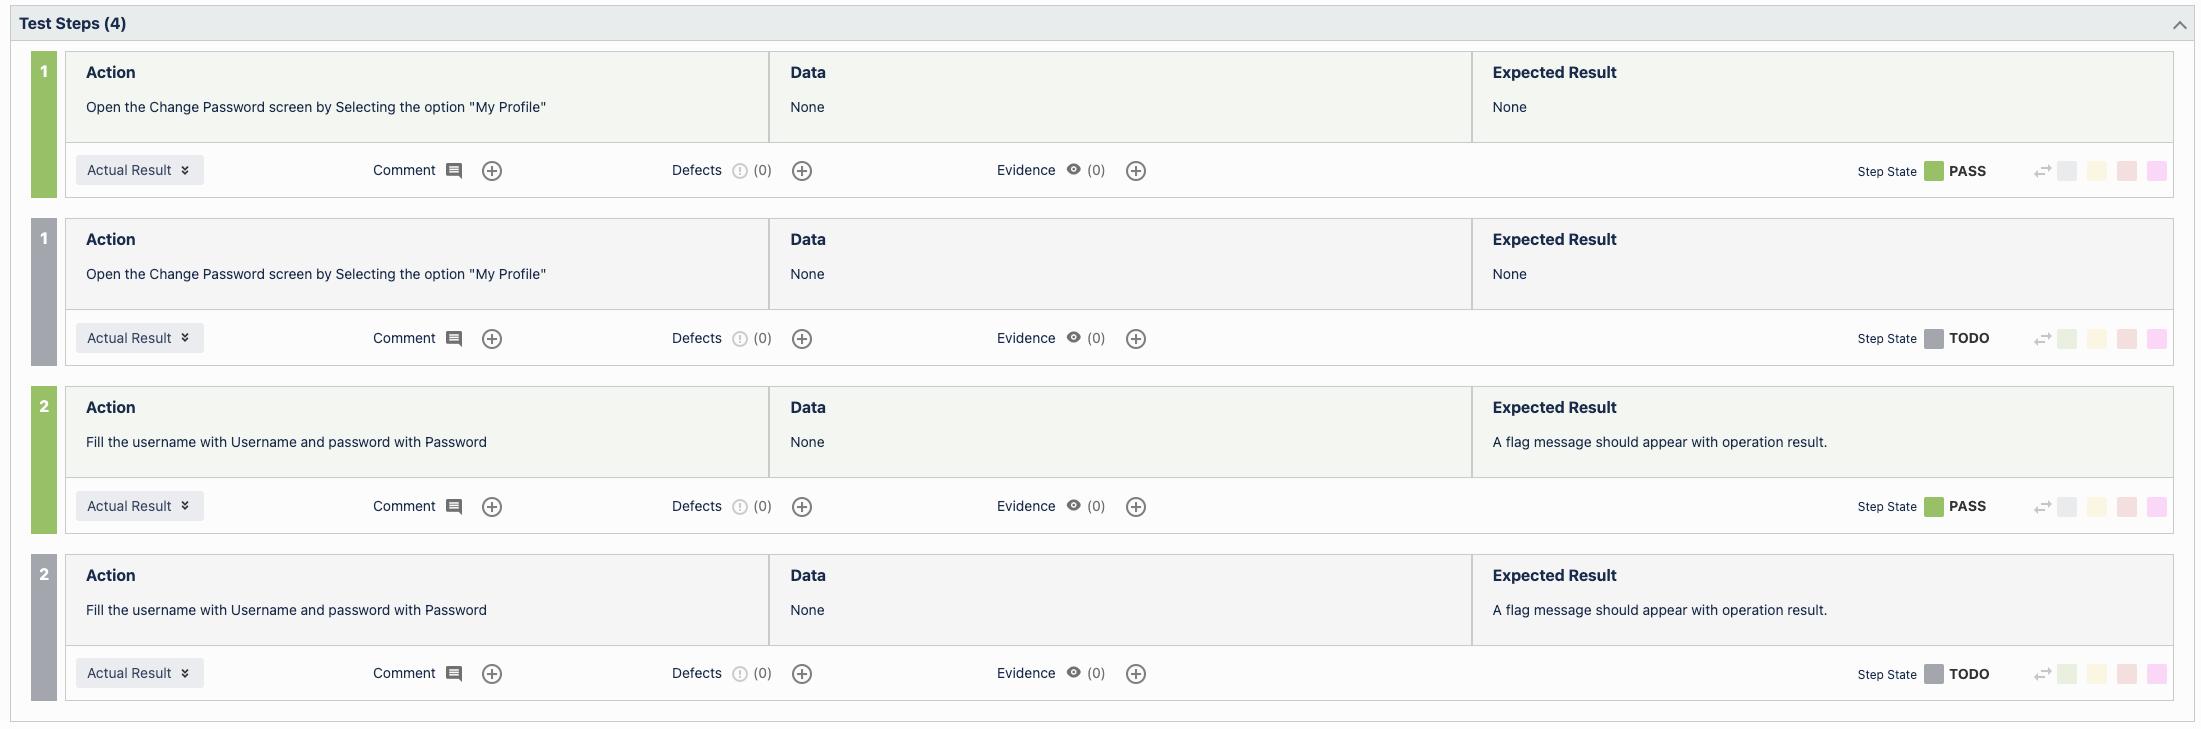Add a defect to step 2 marked PASS

coord(802,507)
